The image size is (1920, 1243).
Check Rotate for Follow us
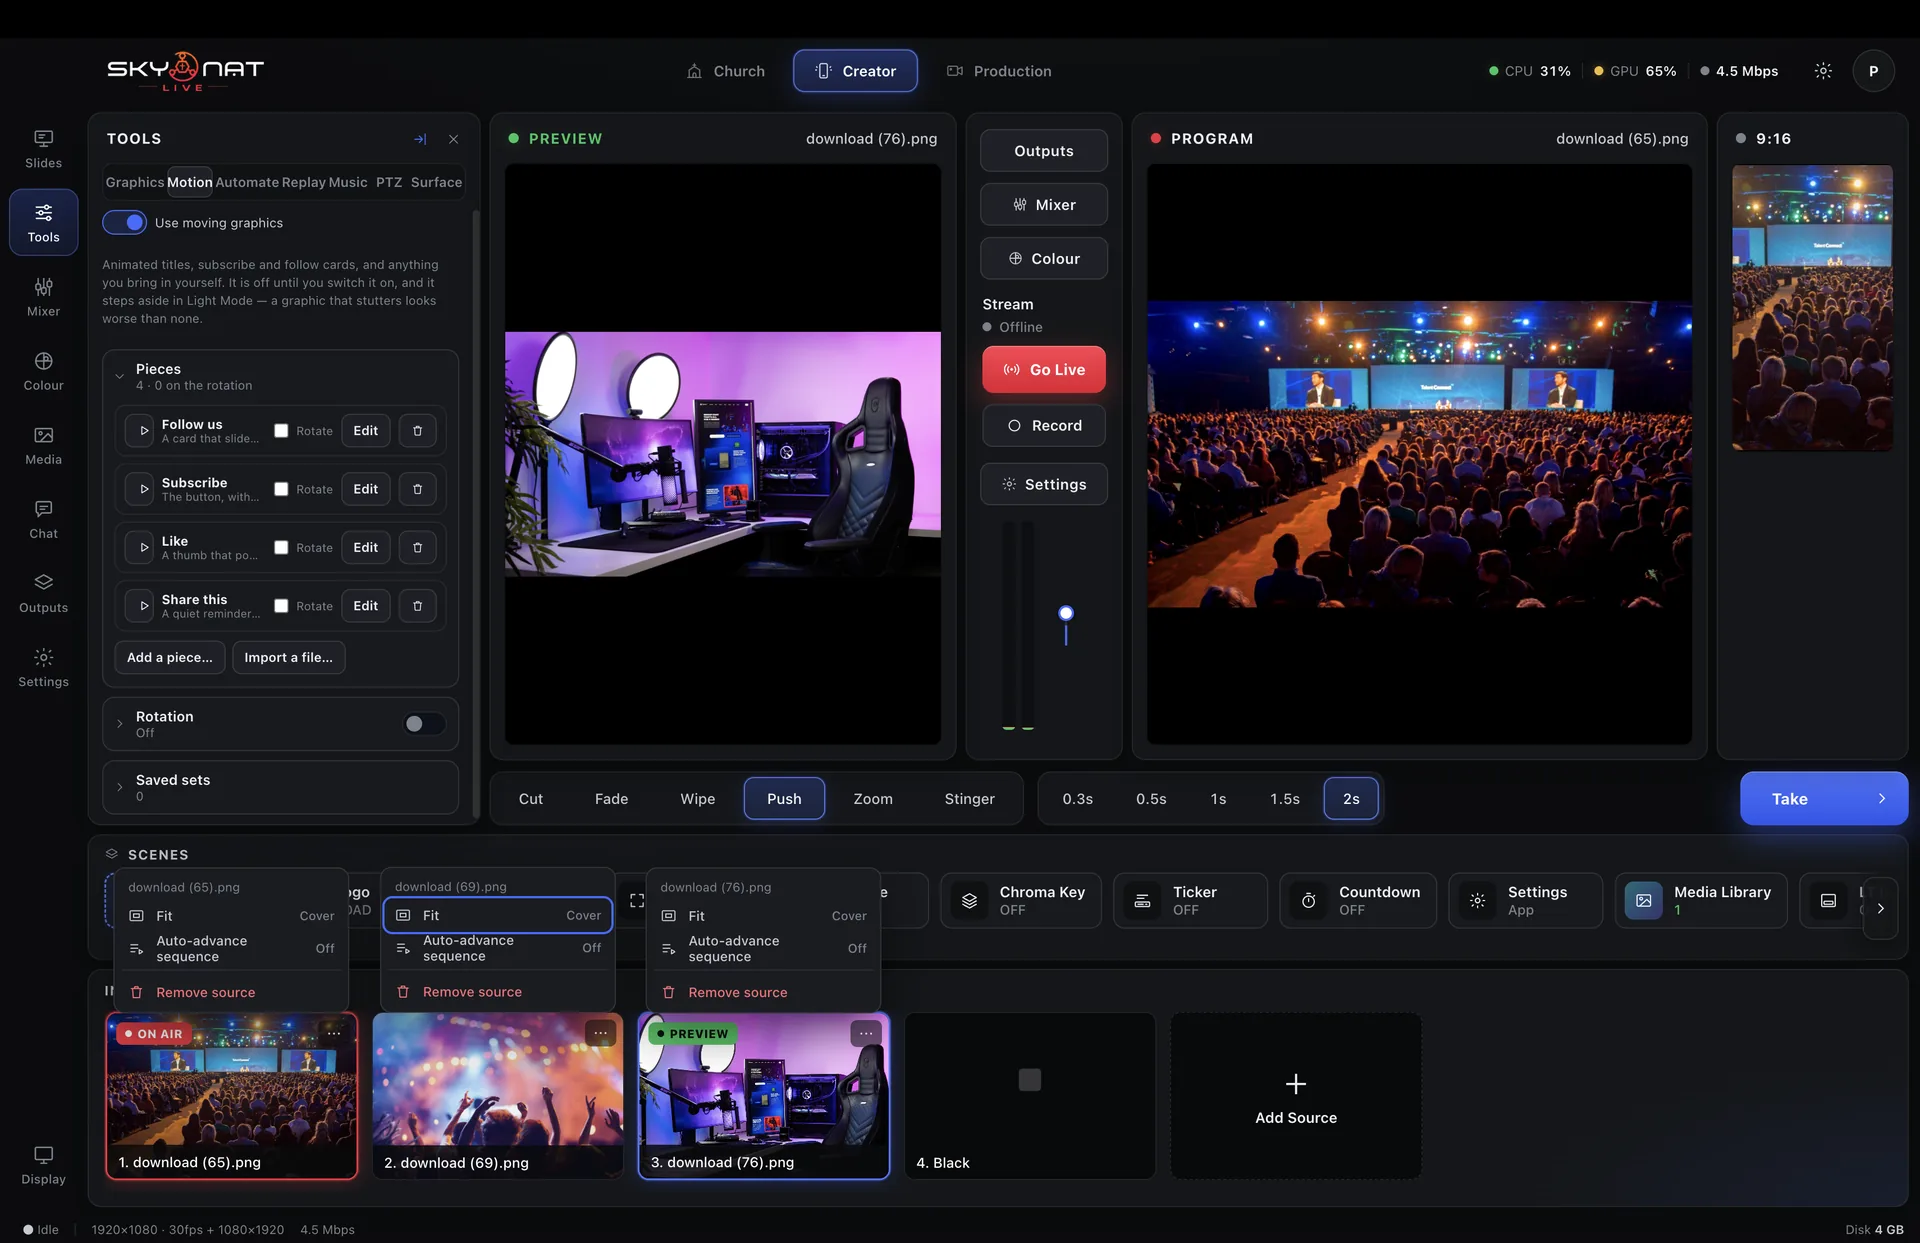click(281, 431)
